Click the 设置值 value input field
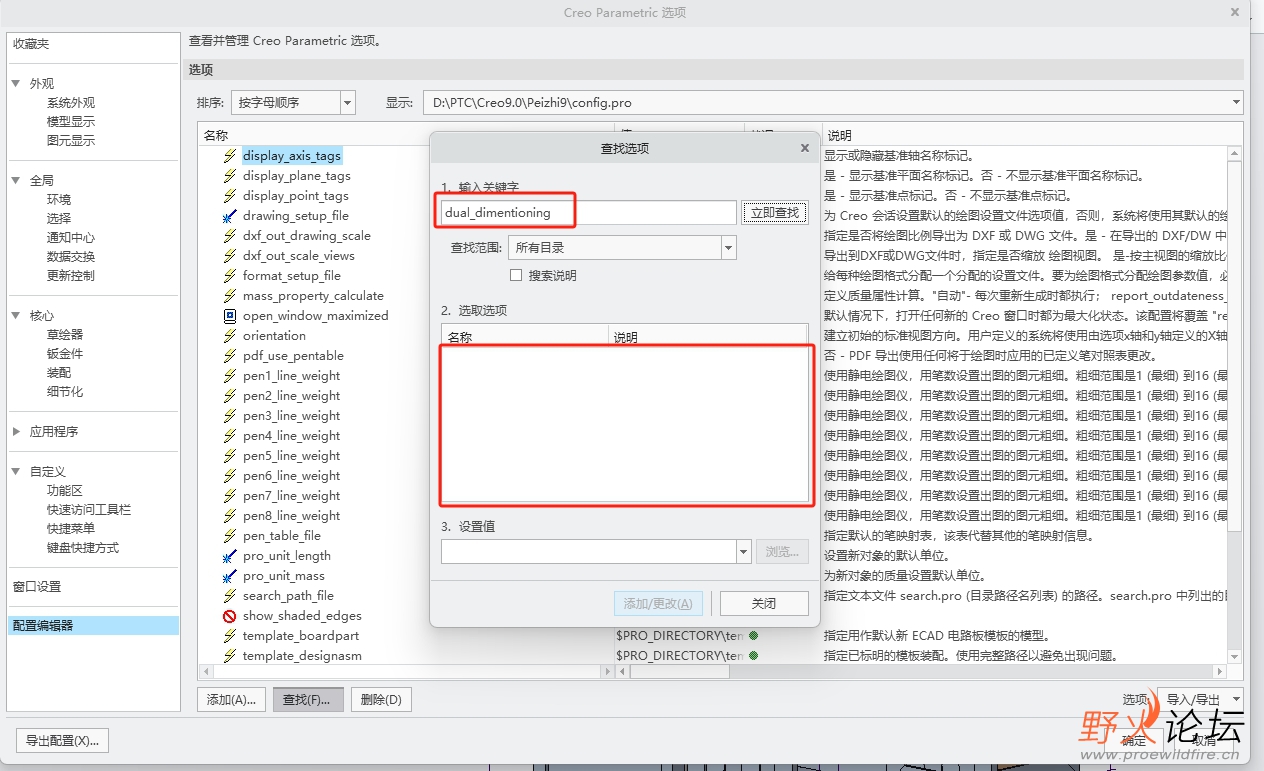This screenshot has width=1264, height=771. (588, 551)
